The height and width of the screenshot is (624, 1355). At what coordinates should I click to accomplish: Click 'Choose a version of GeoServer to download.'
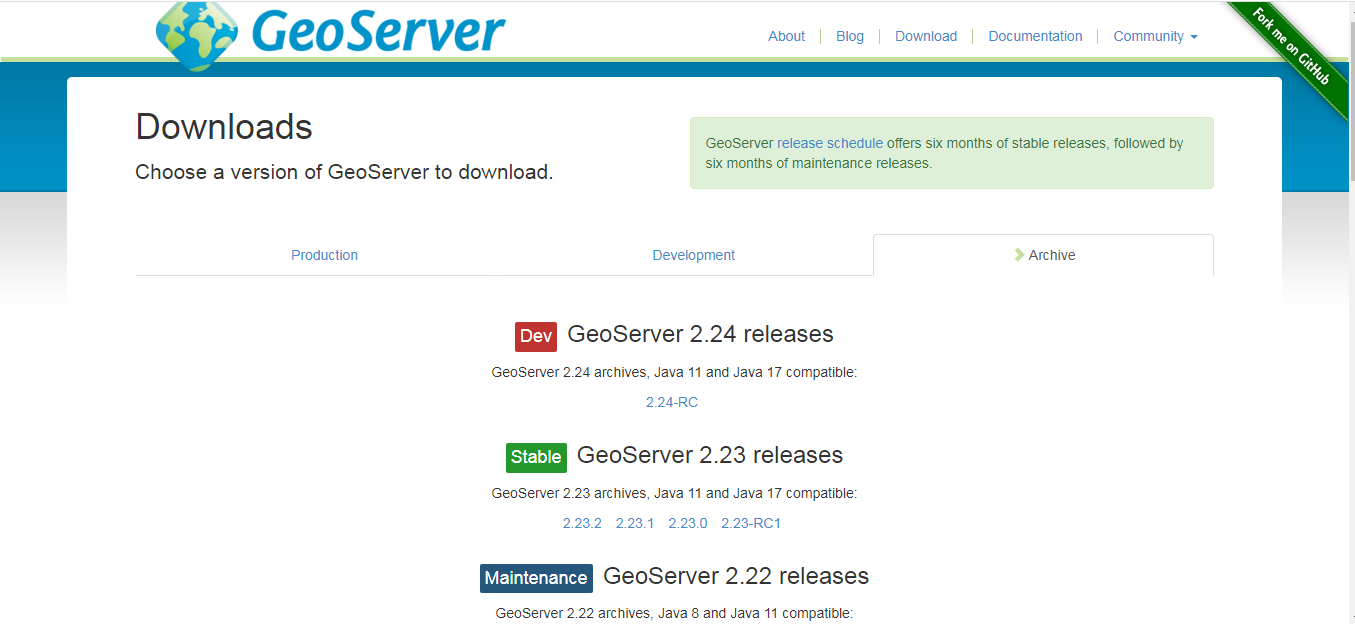point(344,172)
